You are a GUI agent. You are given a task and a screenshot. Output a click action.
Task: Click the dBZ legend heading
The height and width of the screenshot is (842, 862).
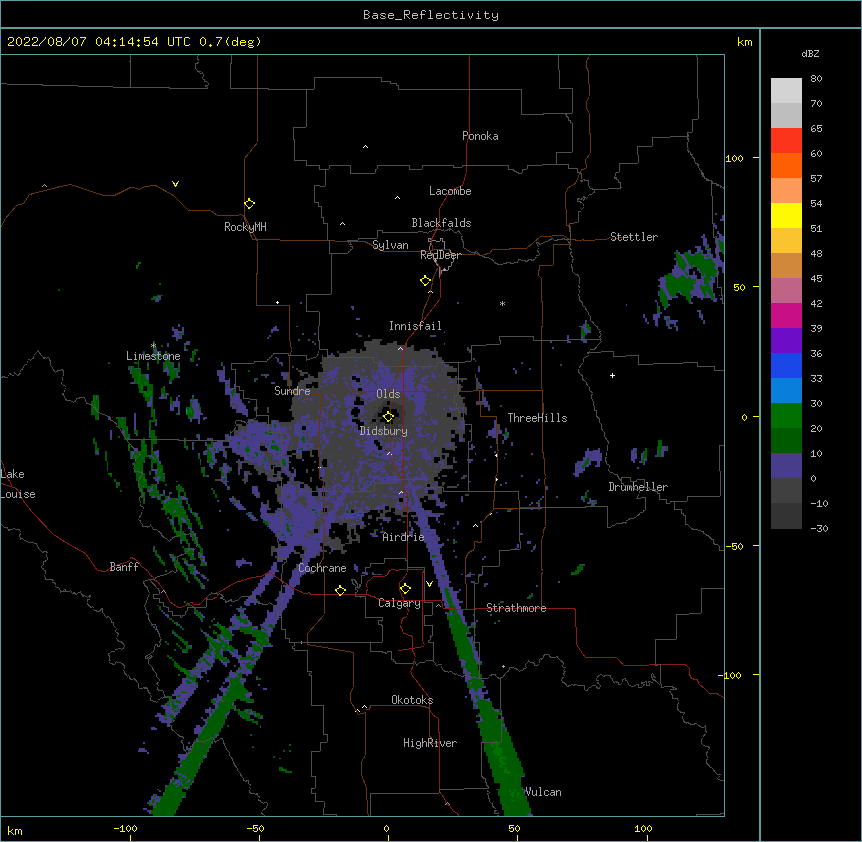(810, 53)
